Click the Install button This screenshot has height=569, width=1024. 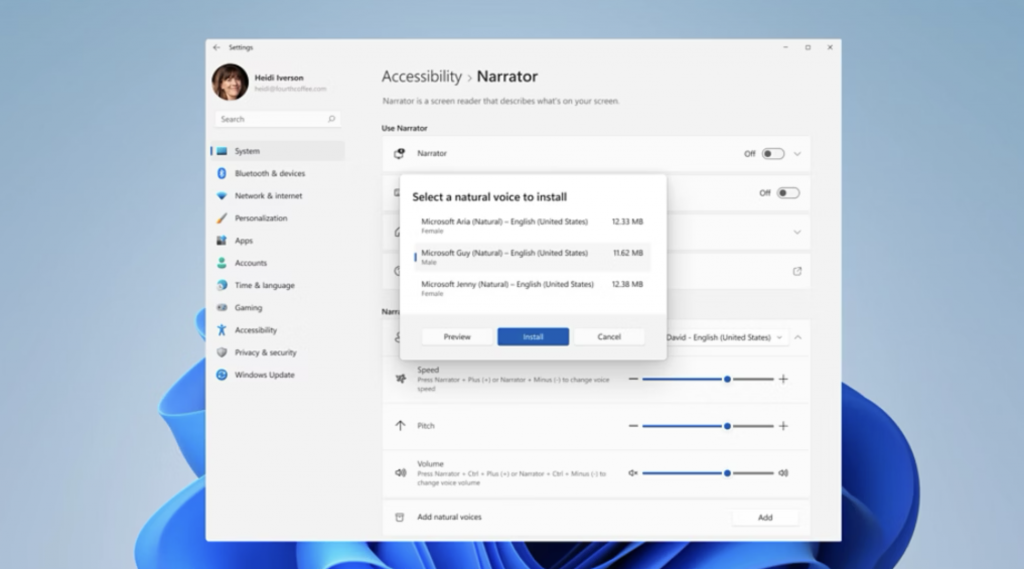(533, 336)
